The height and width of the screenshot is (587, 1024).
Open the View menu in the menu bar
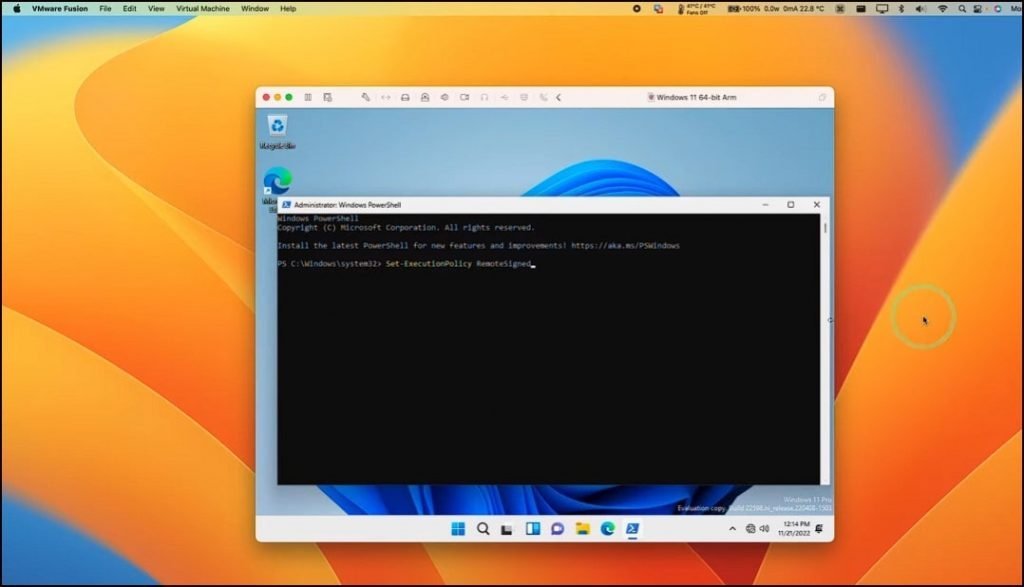155,8
